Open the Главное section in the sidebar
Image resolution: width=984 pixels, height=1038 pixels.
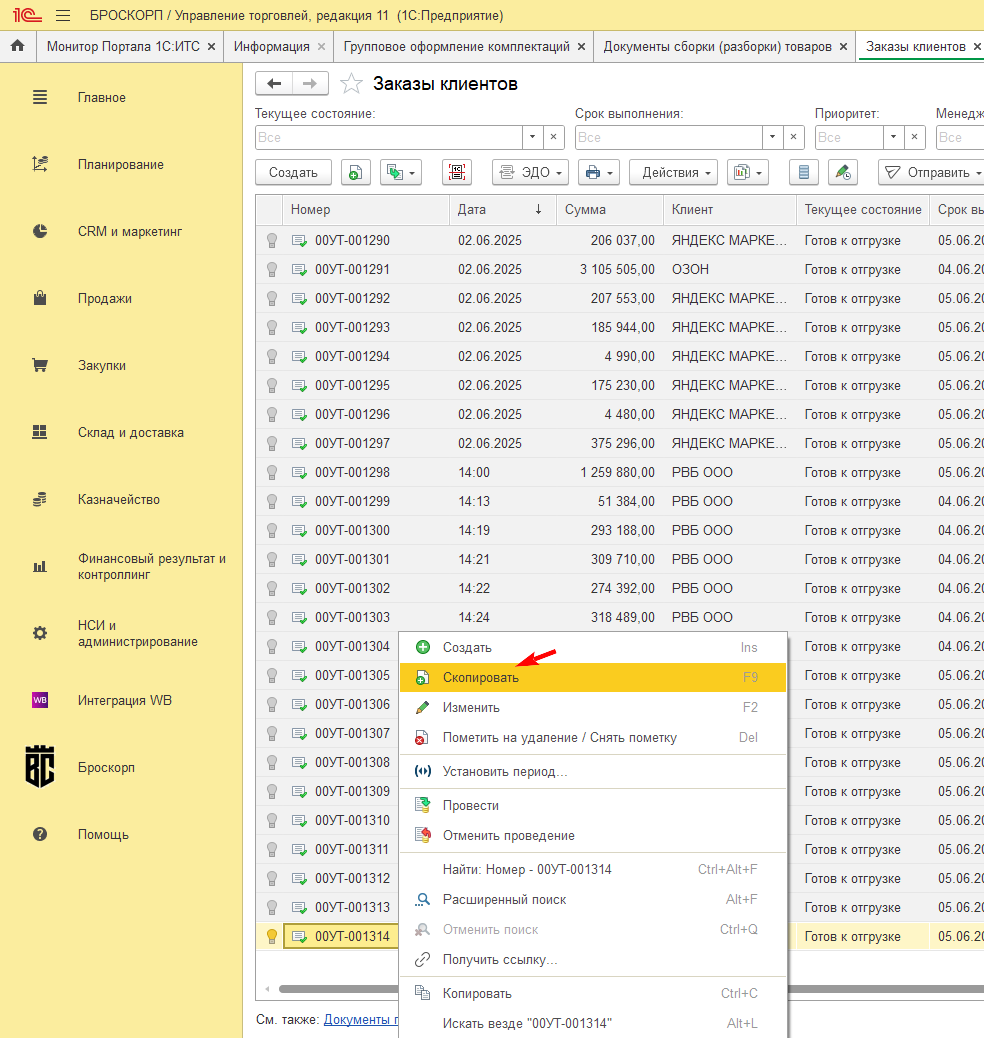101,97
